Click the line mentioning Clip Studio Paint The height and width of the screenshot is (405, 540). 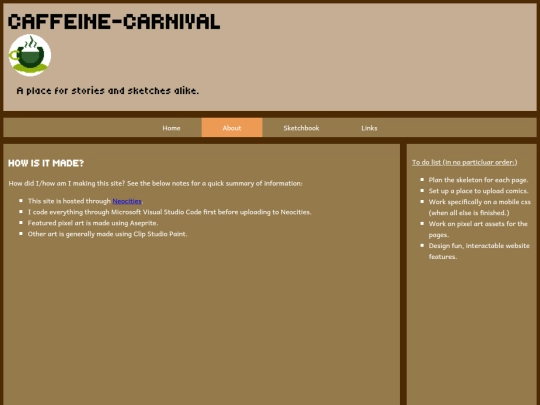tap(107, 234)
